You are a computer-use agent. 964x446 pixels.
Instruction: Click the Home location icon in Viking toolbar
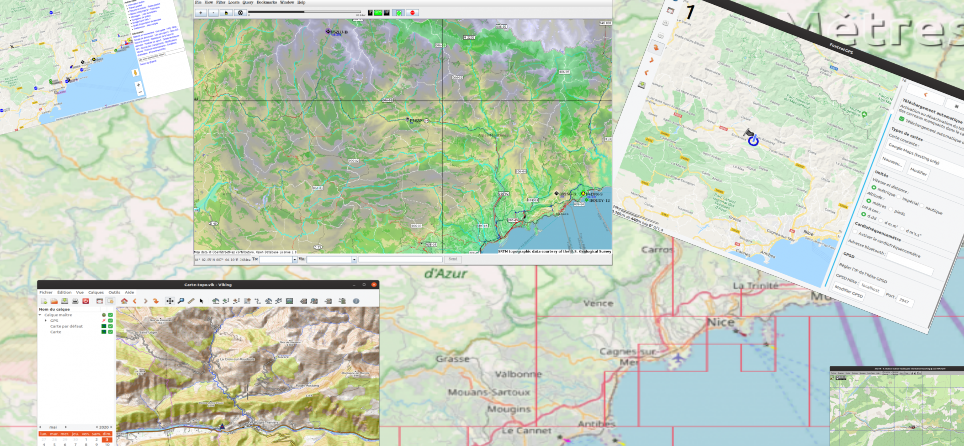(x=124, y=301)
